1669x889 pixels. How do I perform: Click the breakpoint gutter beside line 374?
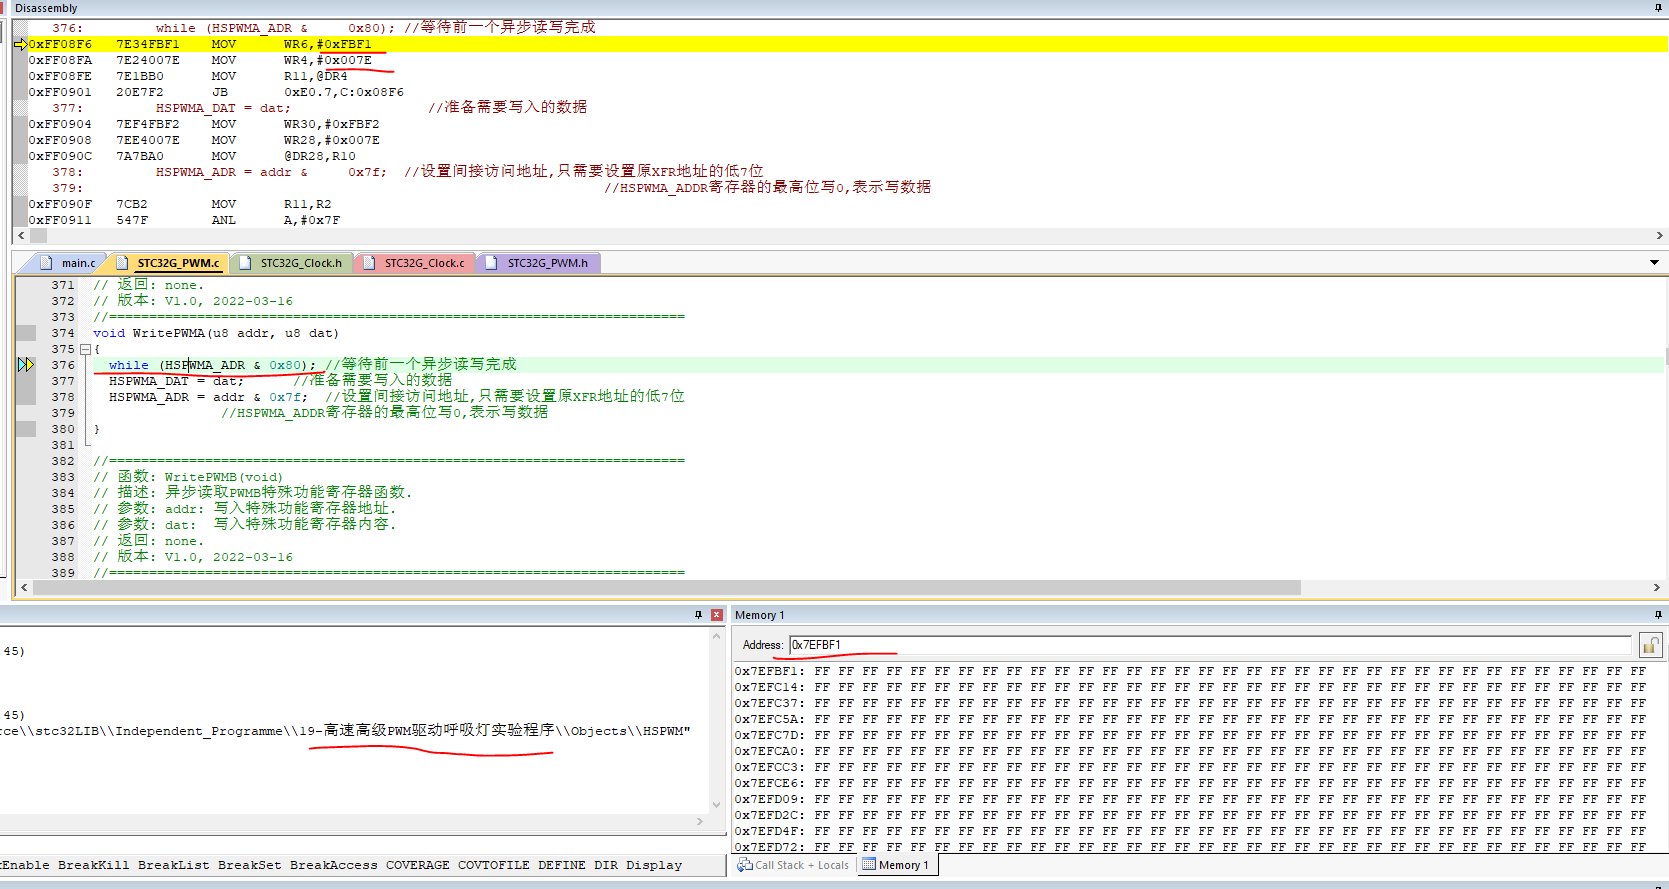(26, 333)
